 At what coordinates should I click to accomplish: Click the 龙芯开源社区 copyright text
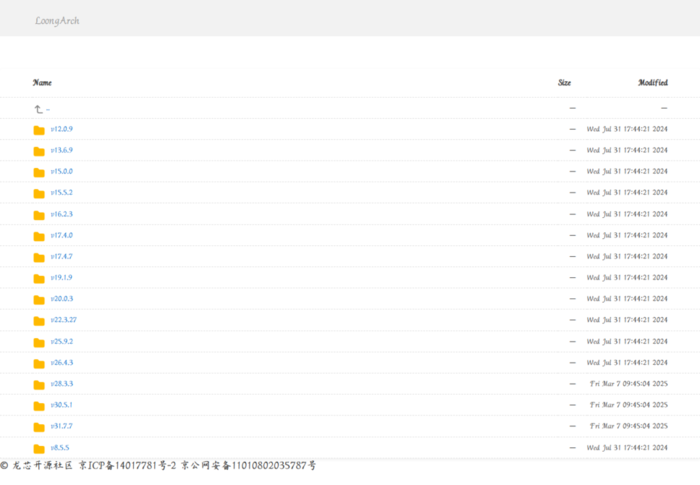tap(37, 465)
